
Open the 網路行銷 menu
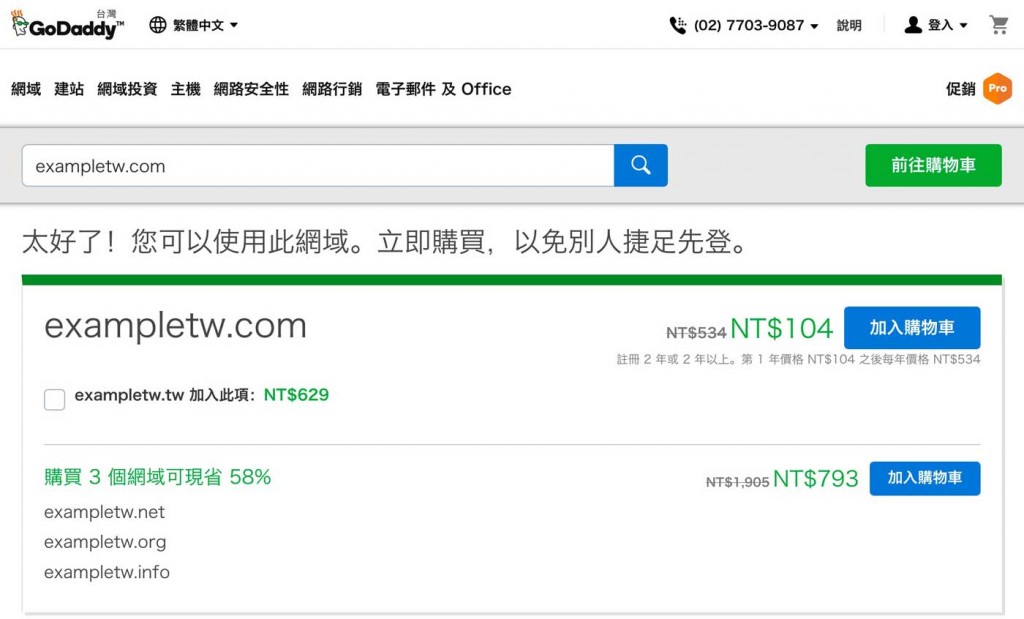[332, 89]
